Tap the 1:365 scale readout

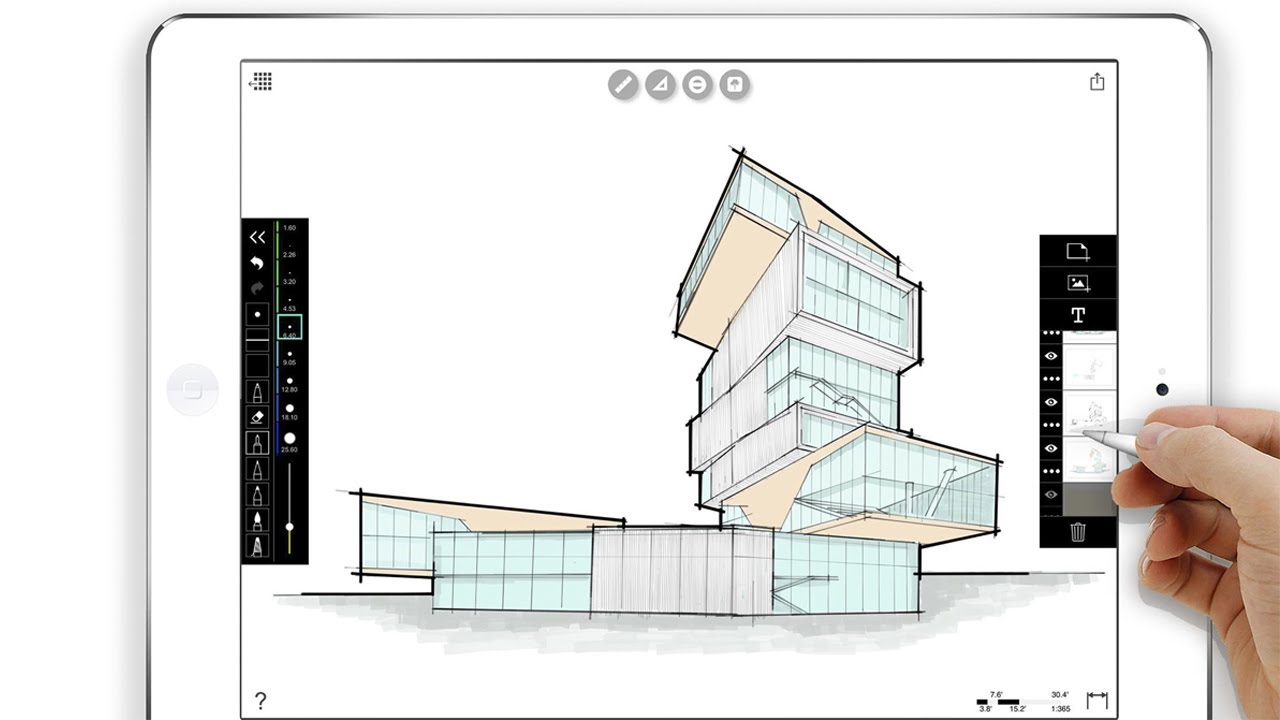tap(1060, 708)
